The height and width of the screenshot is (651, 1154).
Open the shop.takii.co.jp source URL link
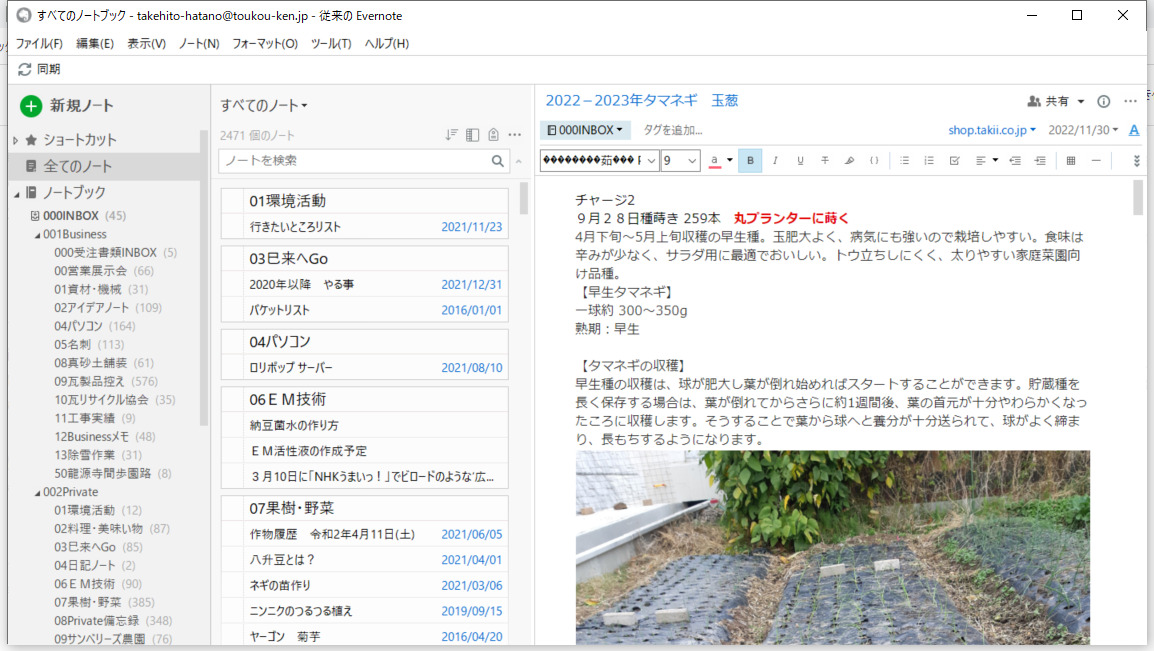pos(992,130)
